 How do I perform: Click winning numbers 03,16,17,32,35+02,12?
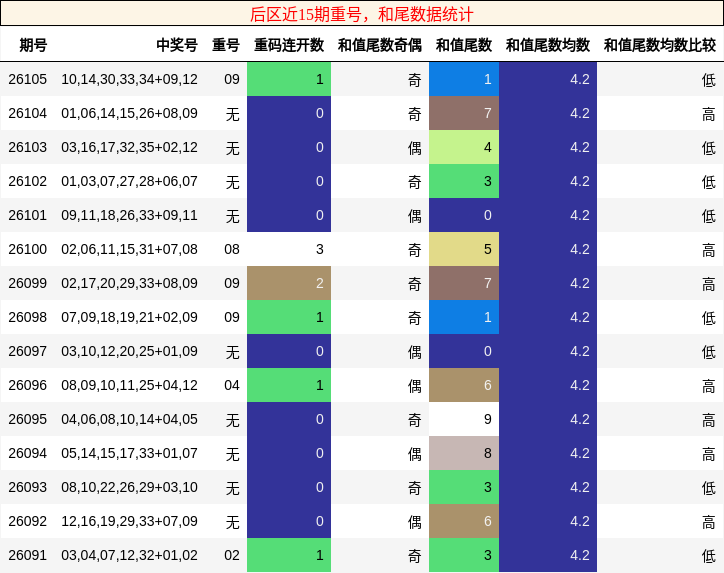pos(129,147)
